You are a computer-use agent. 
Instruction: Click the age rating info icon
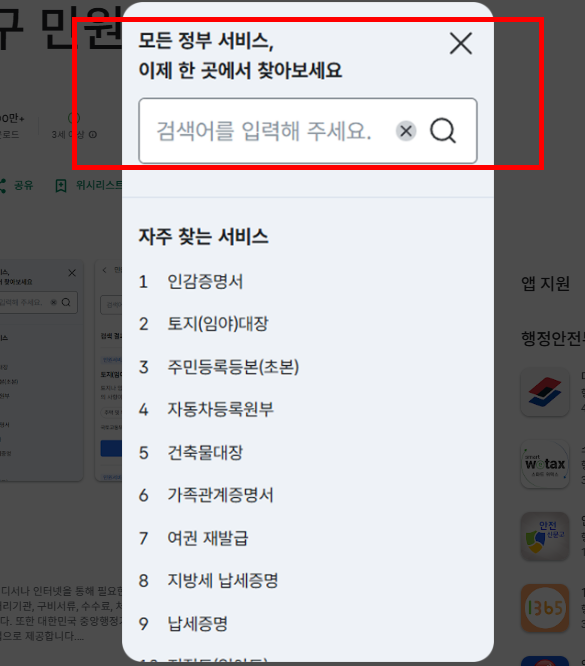[x=93, y=135]
